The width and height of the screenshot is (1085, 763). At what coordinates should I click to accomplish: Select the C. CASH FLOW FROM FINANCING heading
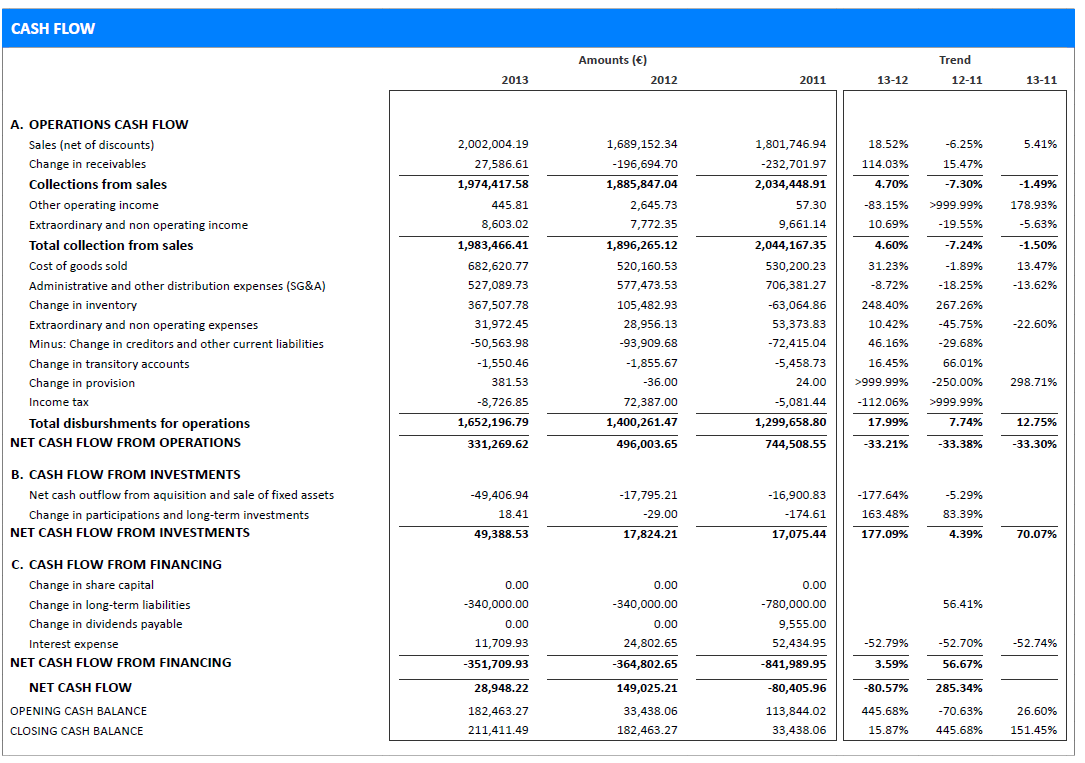click(115, 565)
